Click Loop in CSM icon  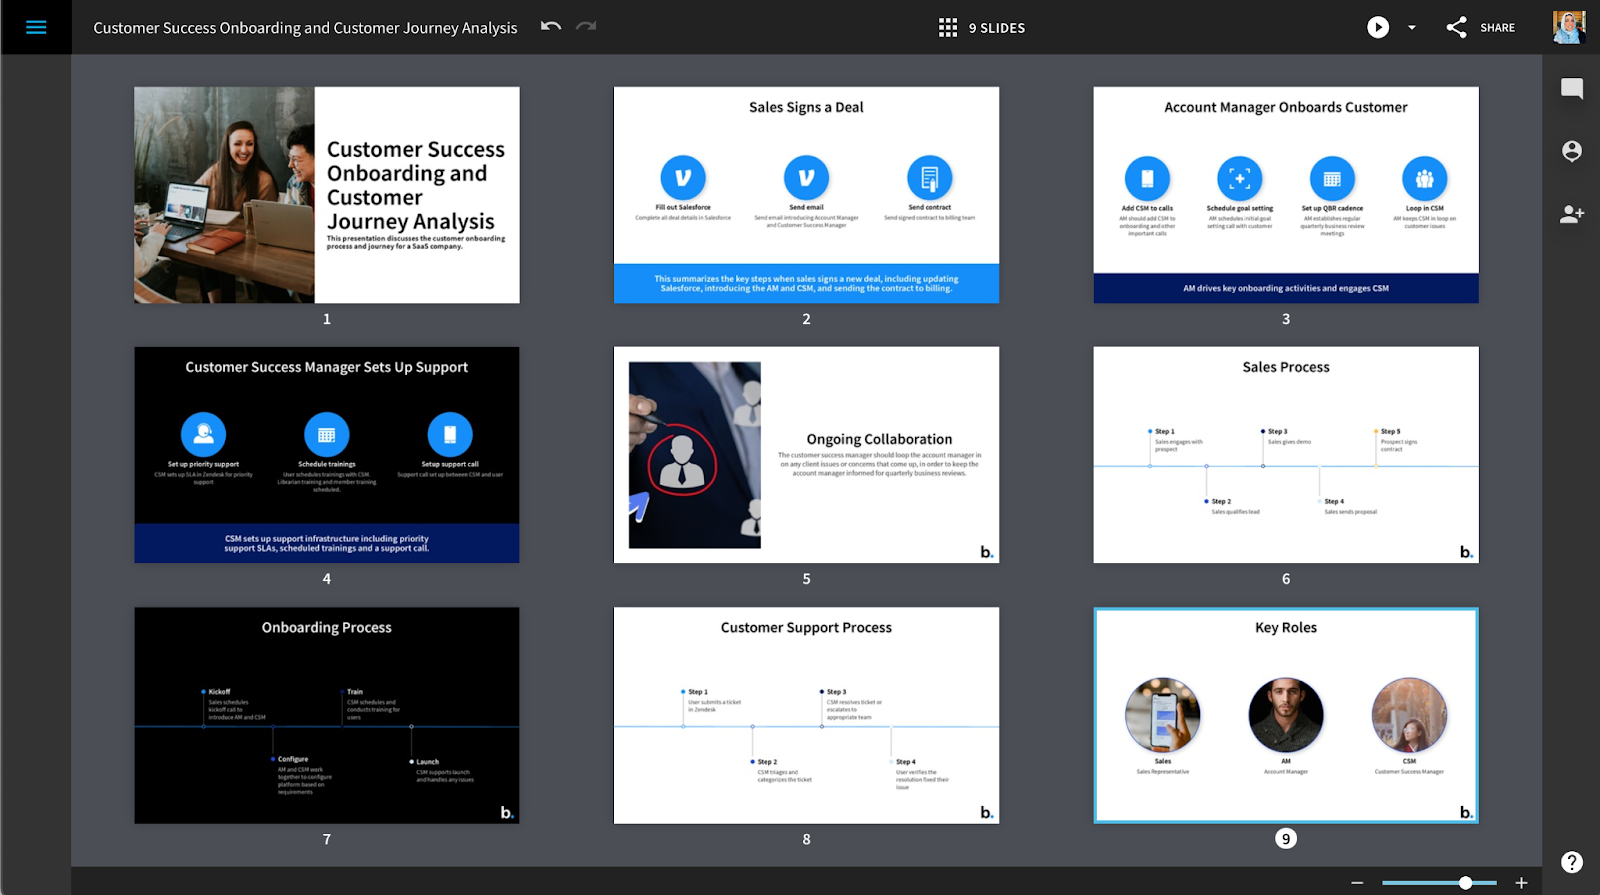1425,179
